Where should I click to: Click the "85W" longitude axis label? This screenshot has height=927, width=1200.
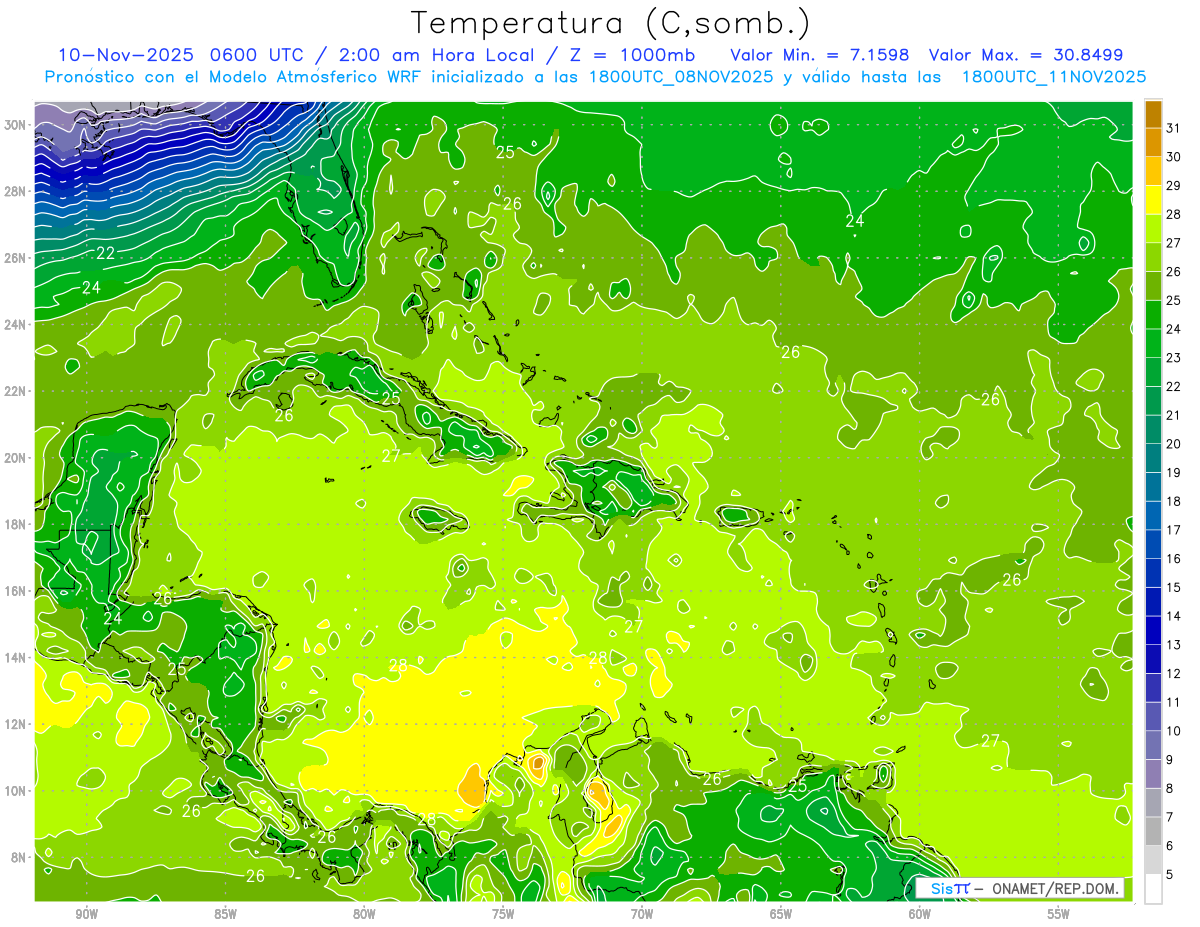225,914
